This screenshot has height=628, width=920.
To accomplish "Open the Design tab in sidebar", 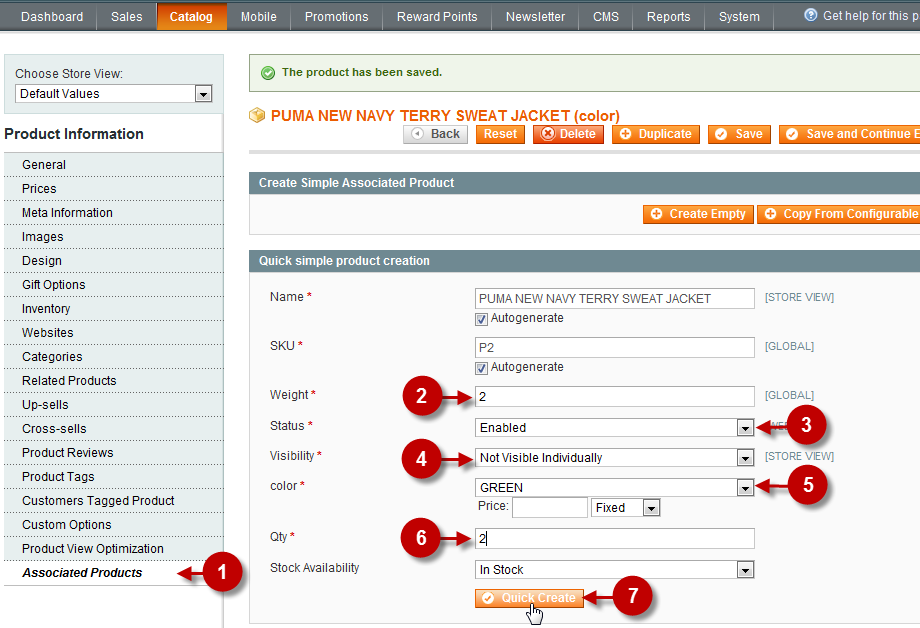I will (114, 261).
